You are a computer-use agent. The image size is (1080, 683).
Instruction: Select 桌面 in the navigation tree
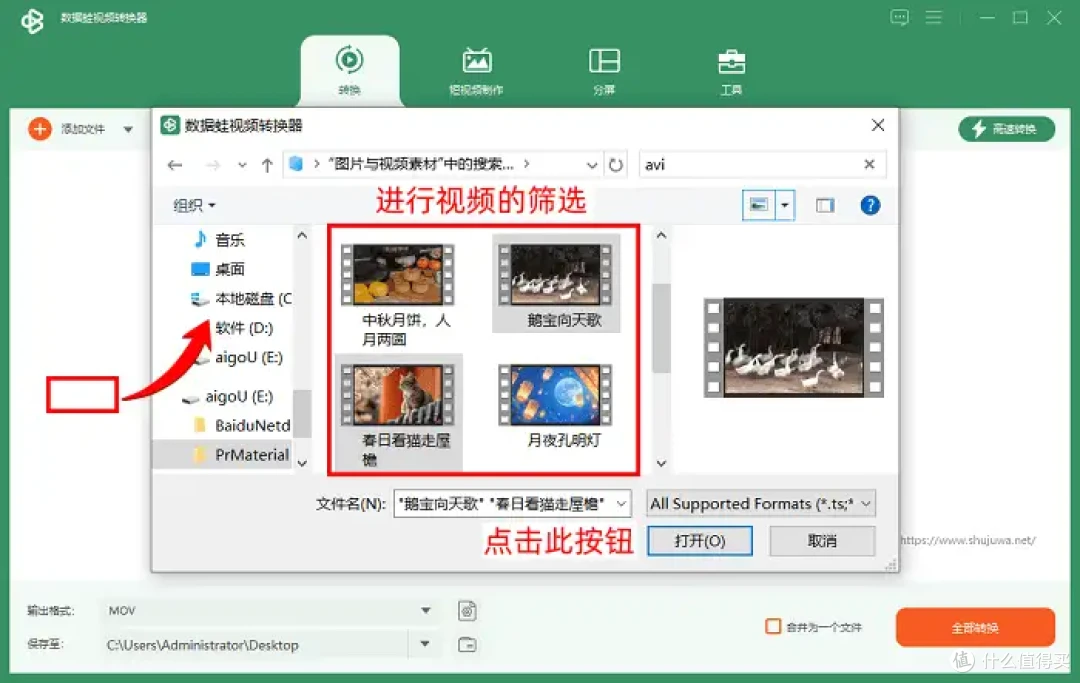218,269
